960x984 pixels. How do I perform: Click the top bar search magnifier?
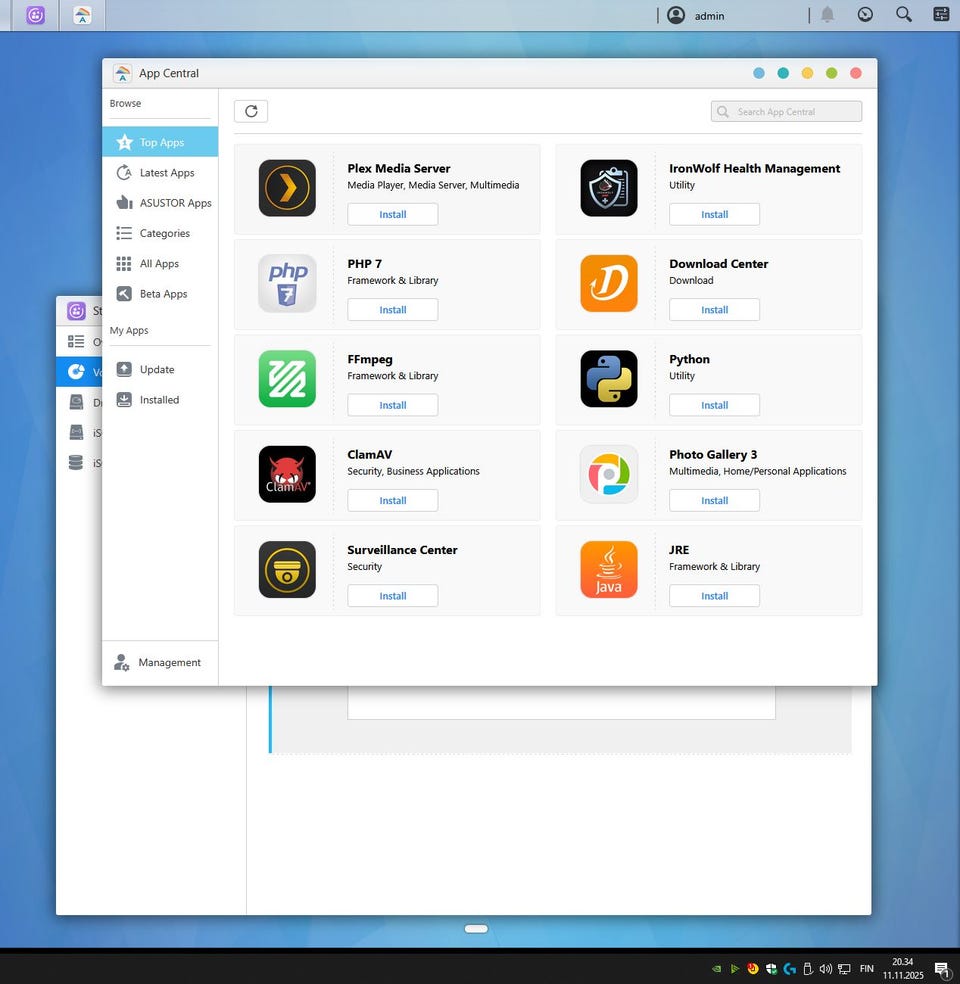click(904, 14)
